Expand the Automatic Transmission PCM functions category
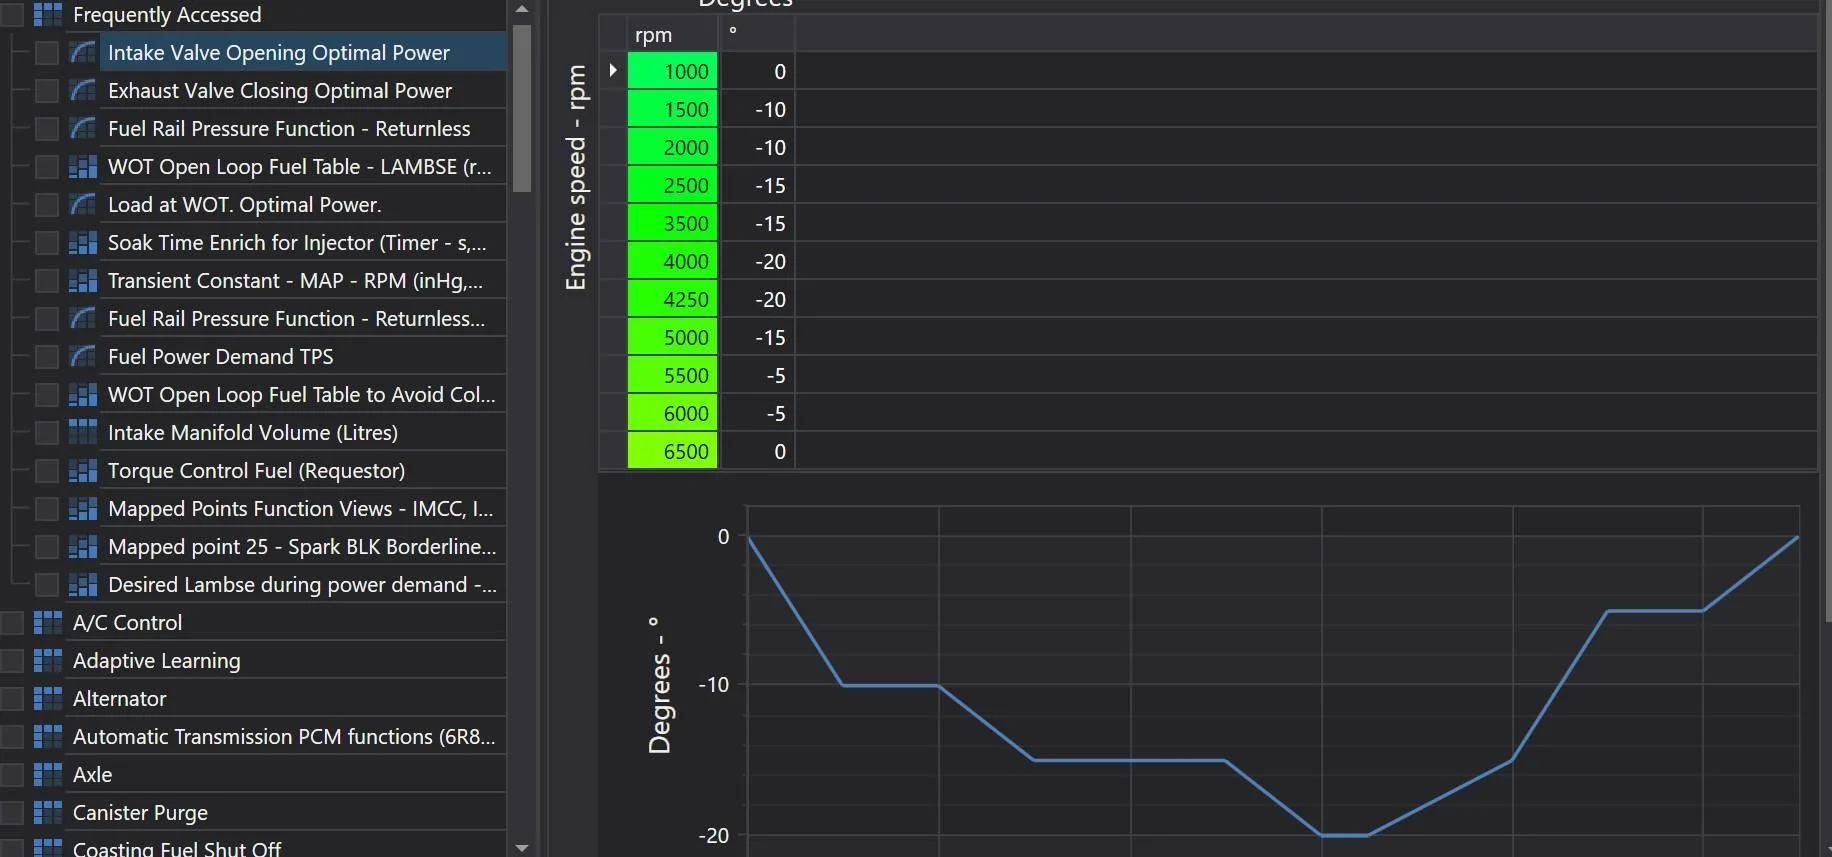 [x=284, y=736]
